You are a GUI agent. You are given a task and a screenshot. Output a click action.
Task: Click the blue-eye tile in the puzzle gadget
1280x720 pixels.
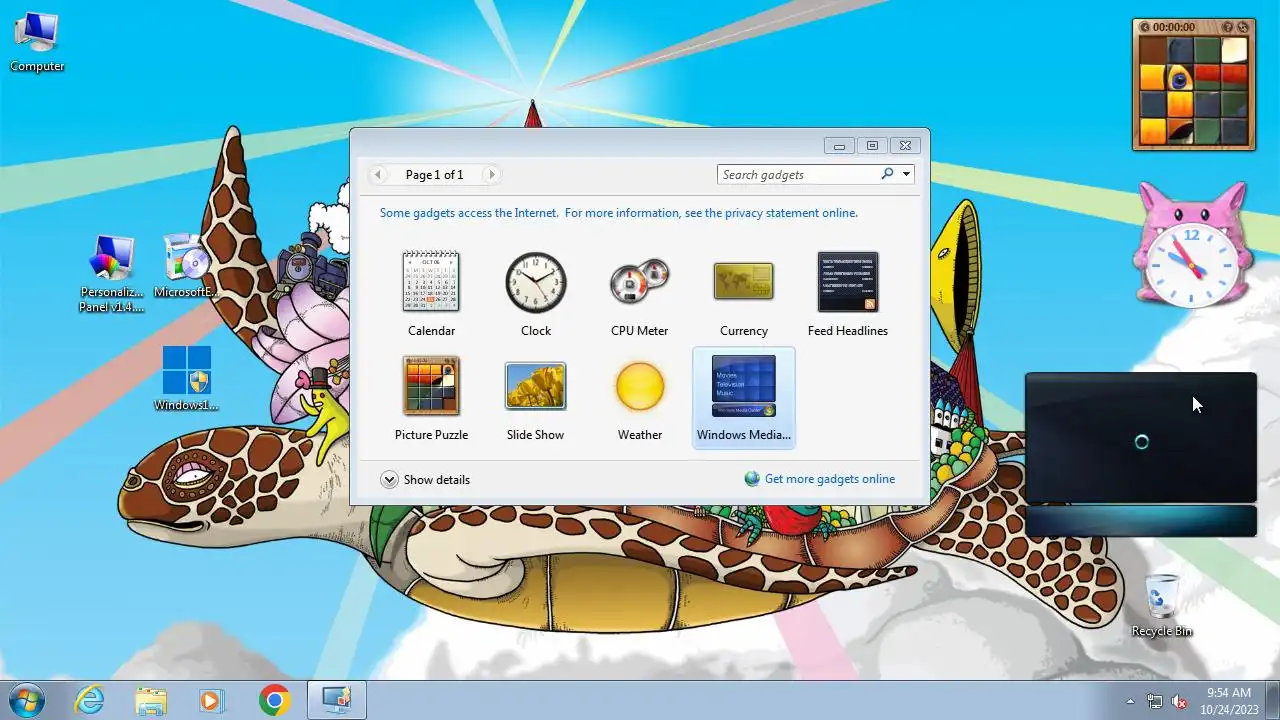click(x=1181, y=77)
